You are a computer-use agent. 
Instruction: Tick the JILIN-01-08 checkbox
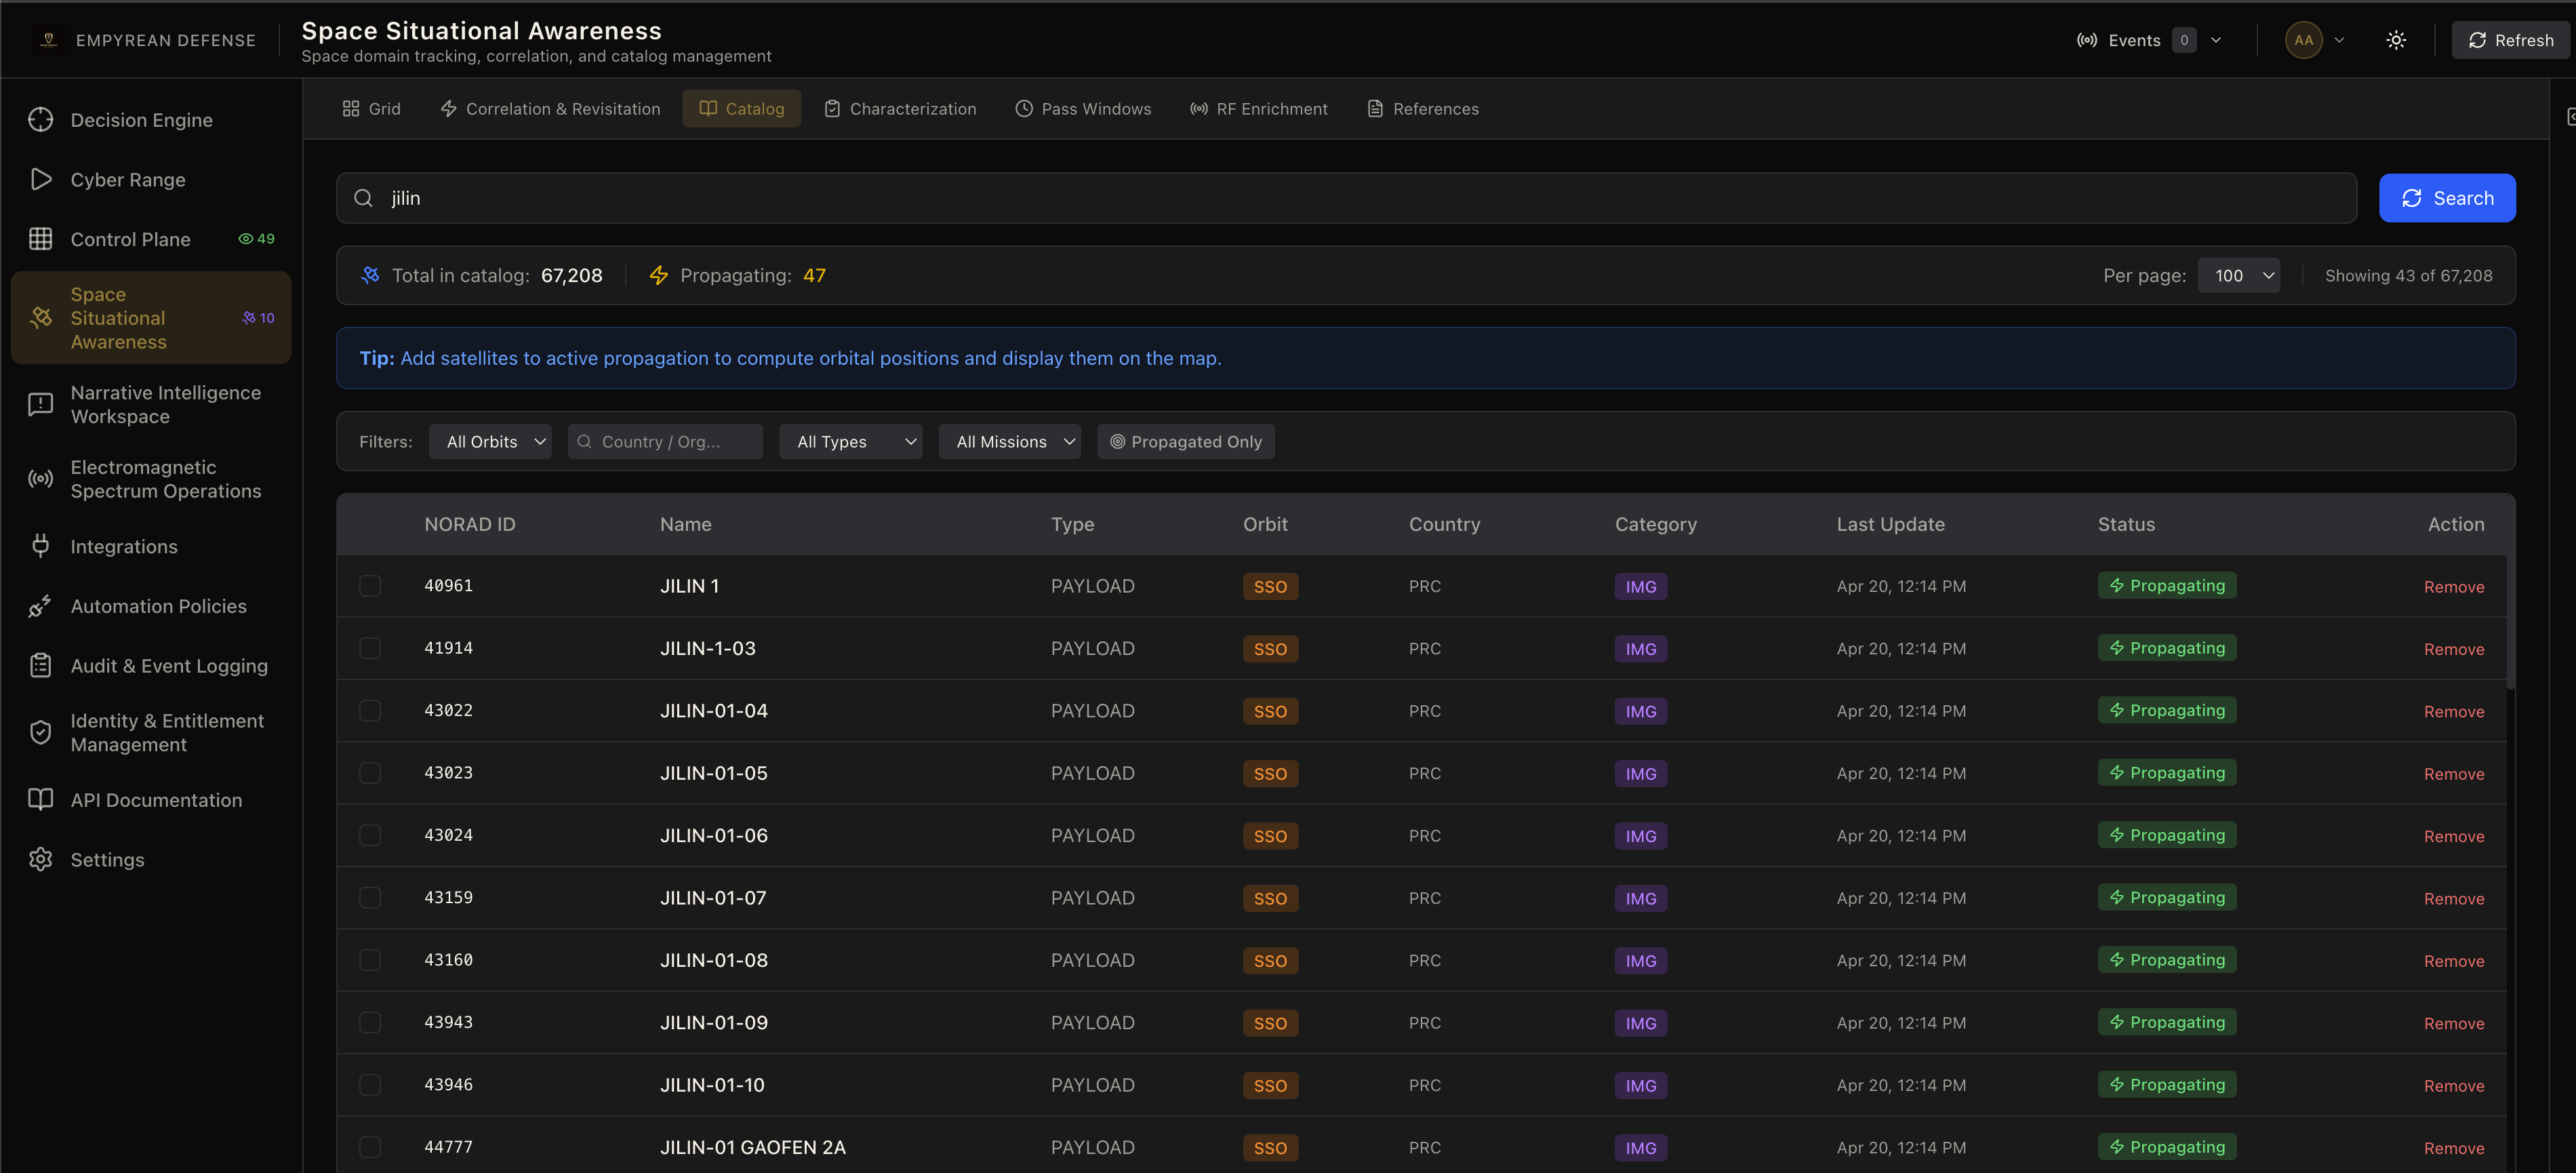[x=370, y=960]
